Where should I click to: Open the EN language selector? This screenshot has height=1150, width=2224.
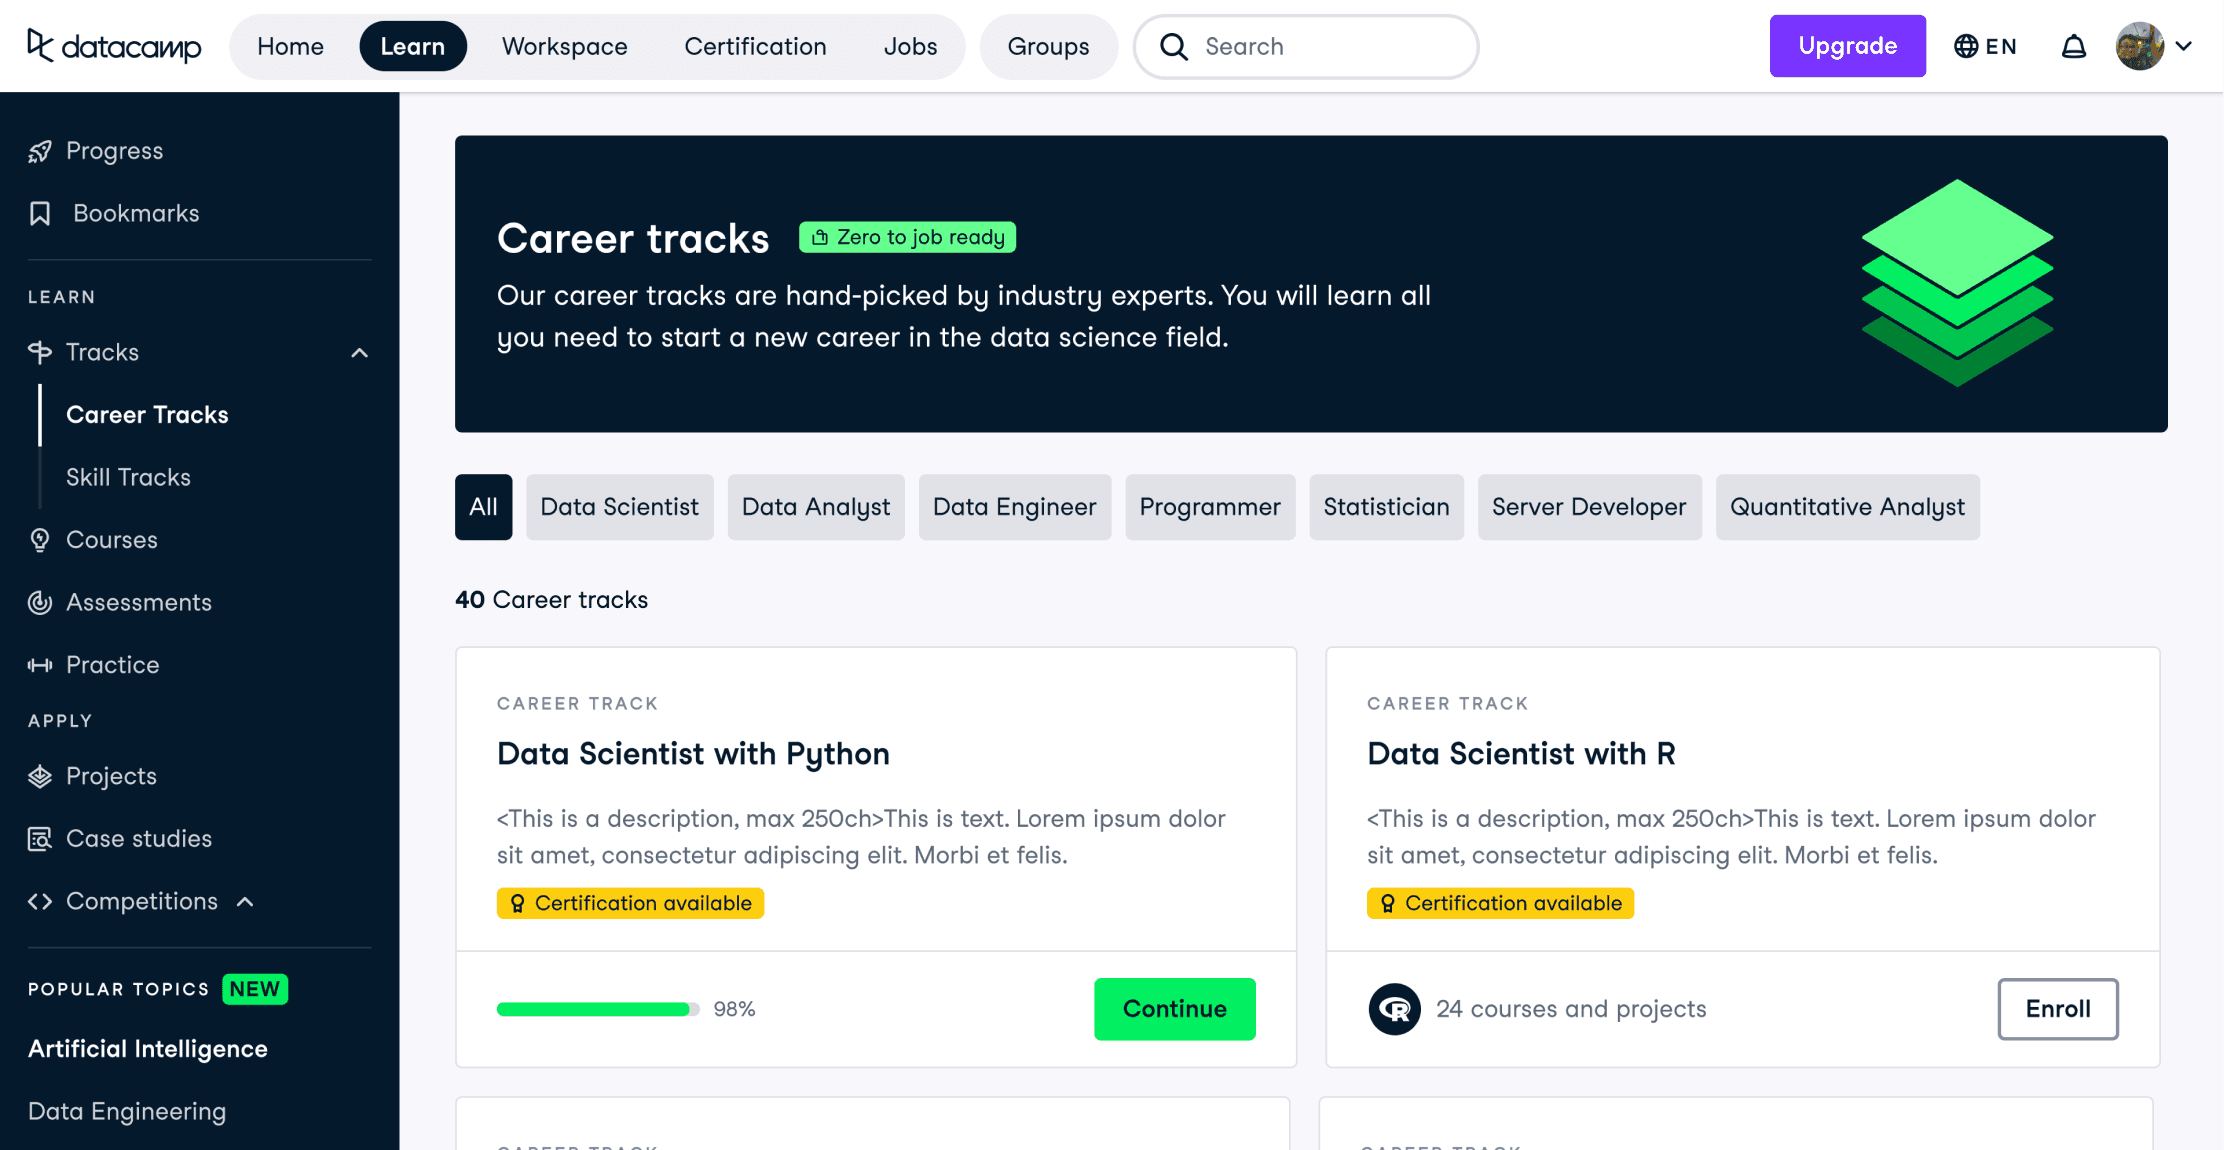[1985, 46]
